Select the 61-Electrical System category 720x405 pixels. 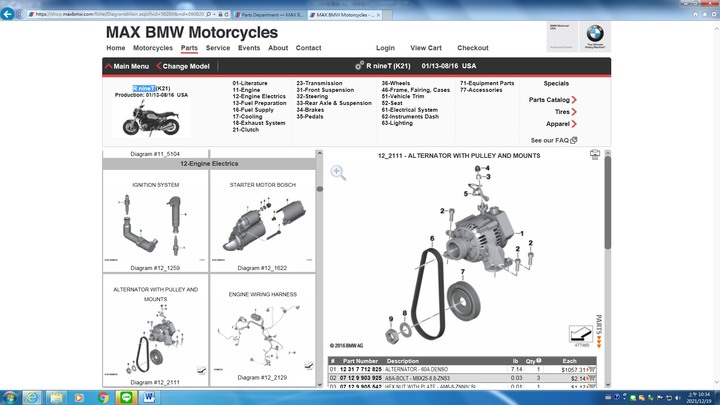(410, 110)
